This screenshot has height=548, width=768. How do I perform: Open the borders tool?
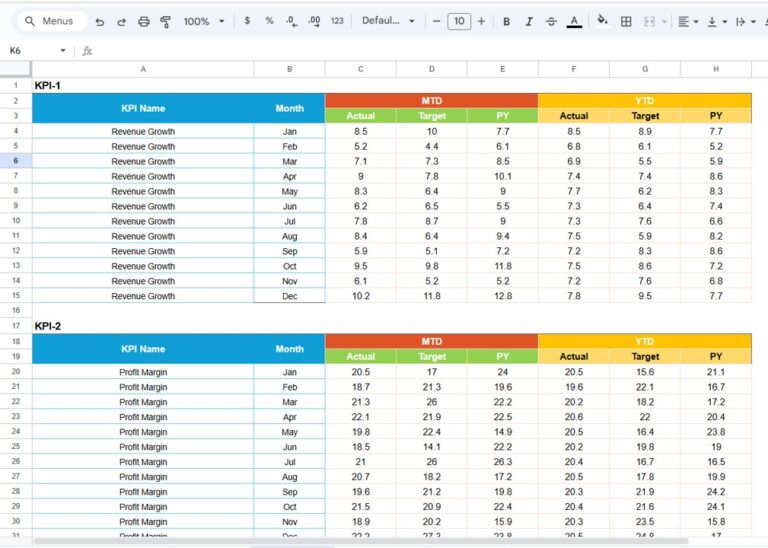(626, 22)
